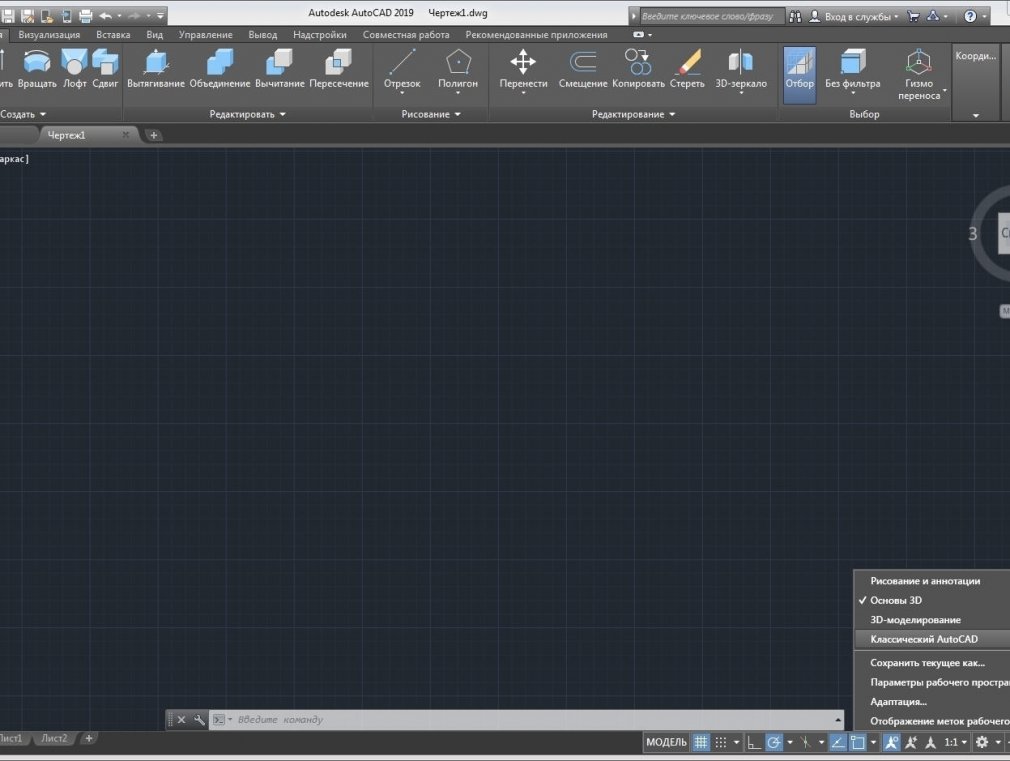Add a new layout with plus button
The width and height of the screenshot is (1010, 761).
pos(89,738)
